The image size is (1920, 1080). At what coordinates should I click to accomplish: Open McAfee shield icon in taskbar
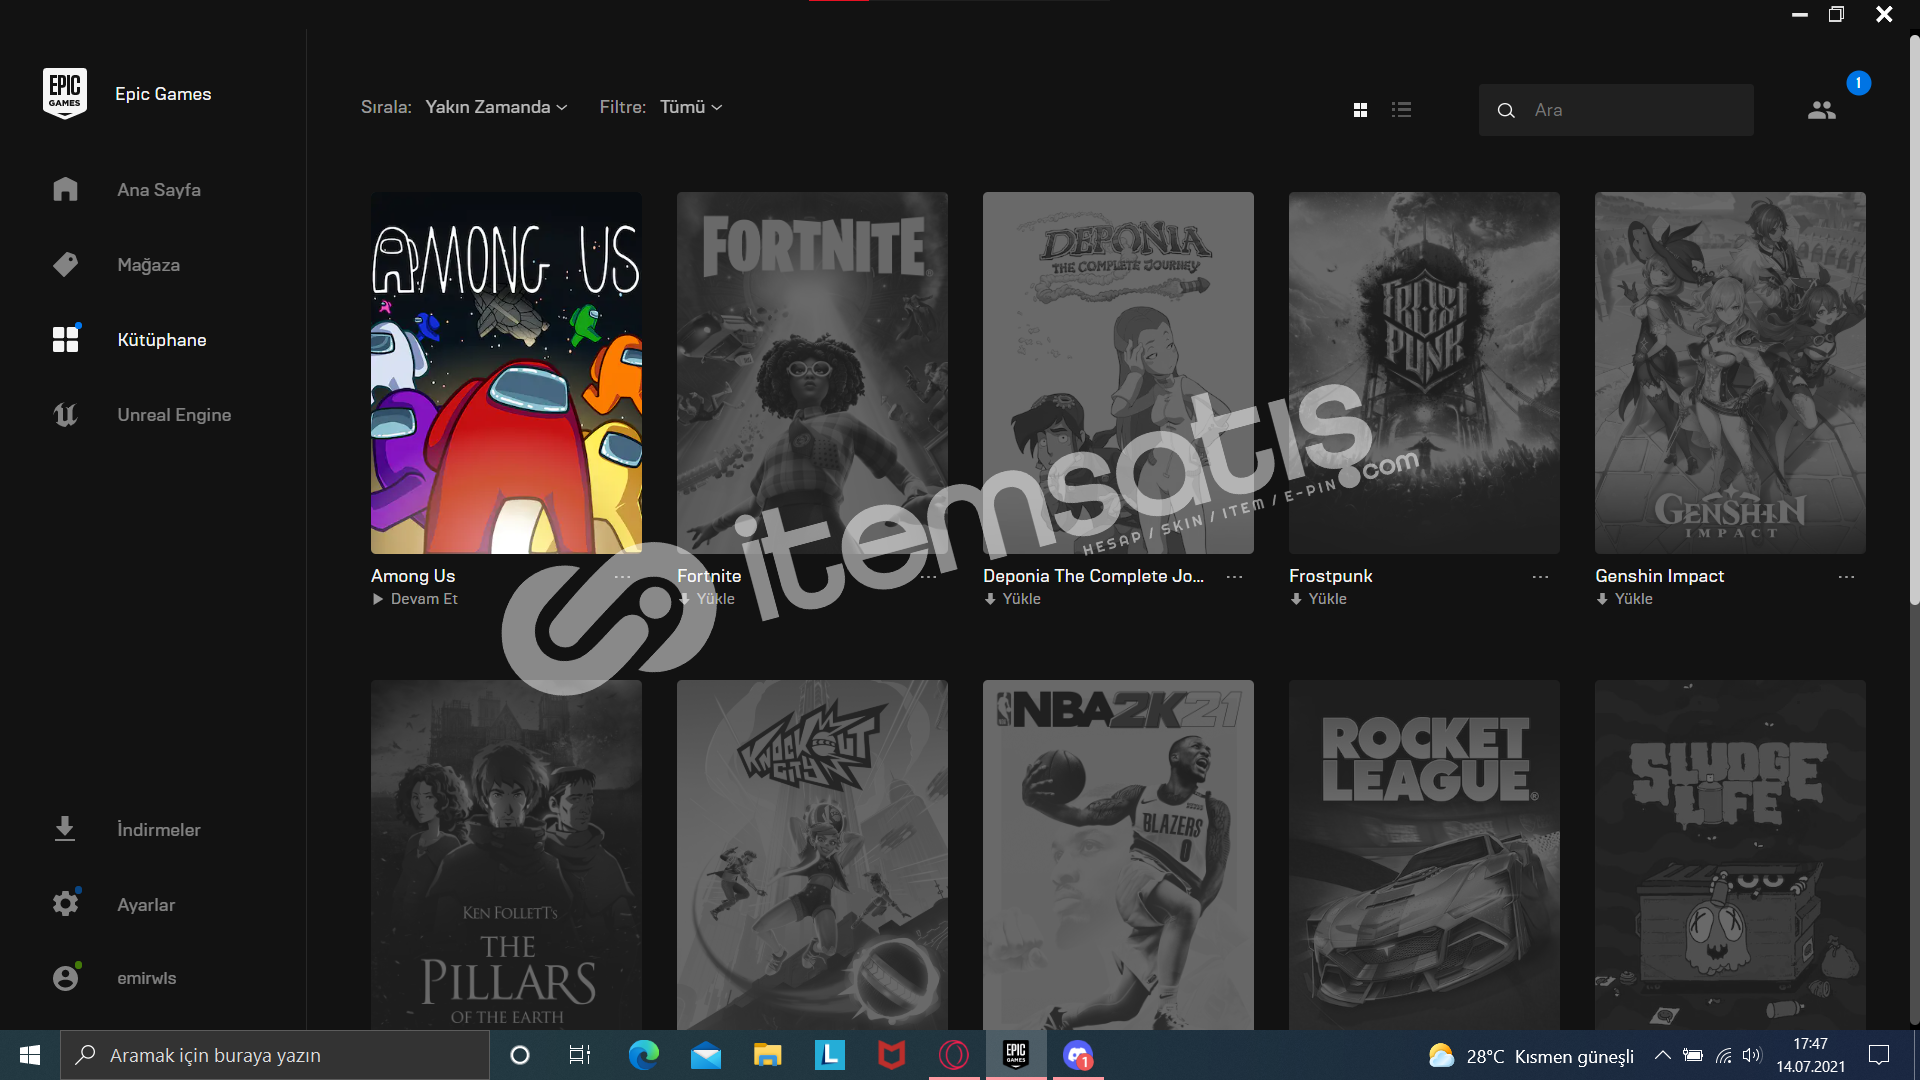pyautogui.click(x=891, y=1055)
